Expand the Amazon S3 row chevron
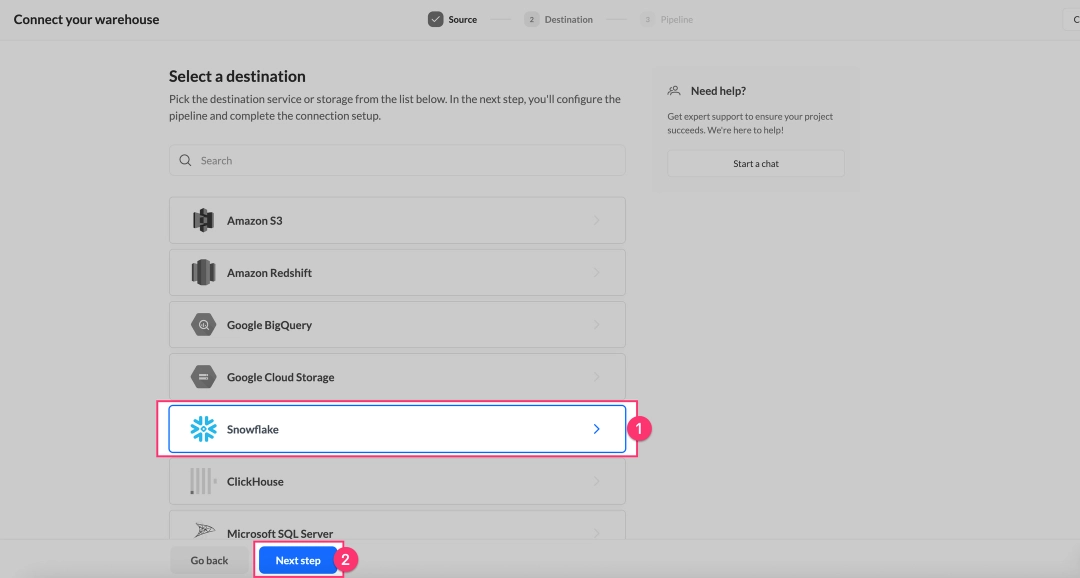This screenshot has height=578, width=1080. (x=597, y=220)
